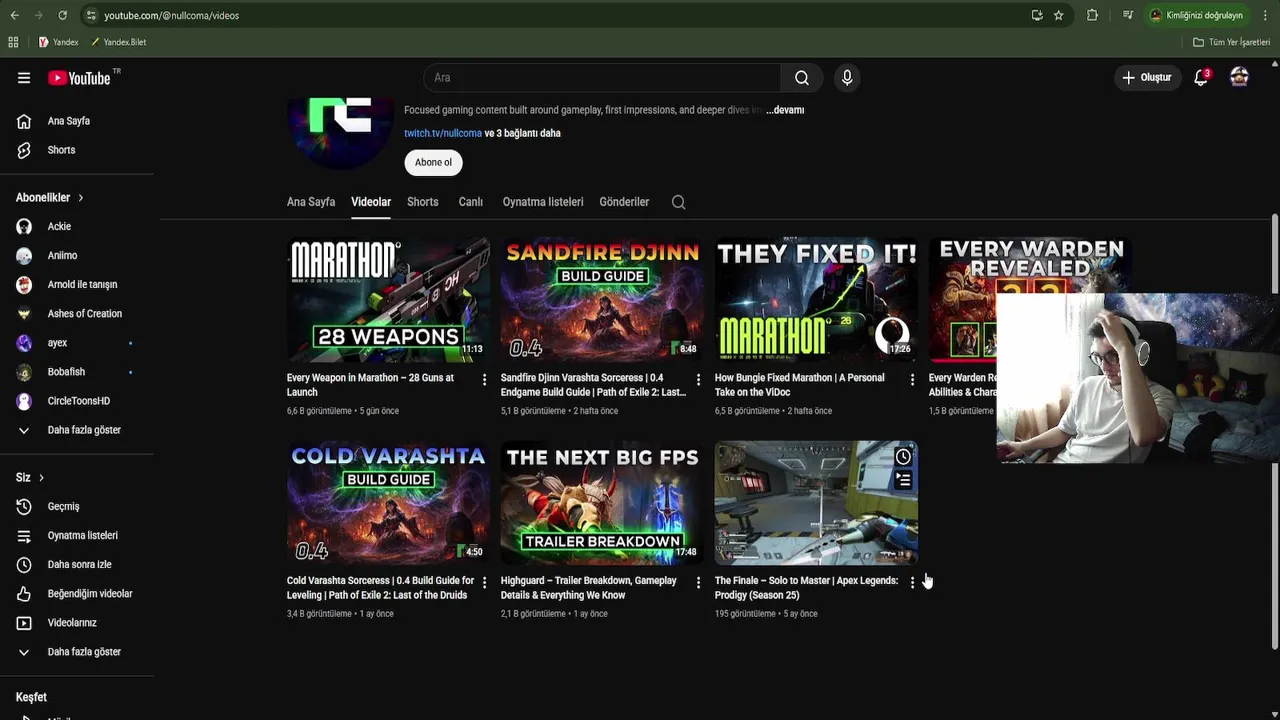Image resolution: width=1280 pixels, height=720 pixels.
Task: Open options for Cold Varashta Sorceress video
Action: [x=484, y=583]
